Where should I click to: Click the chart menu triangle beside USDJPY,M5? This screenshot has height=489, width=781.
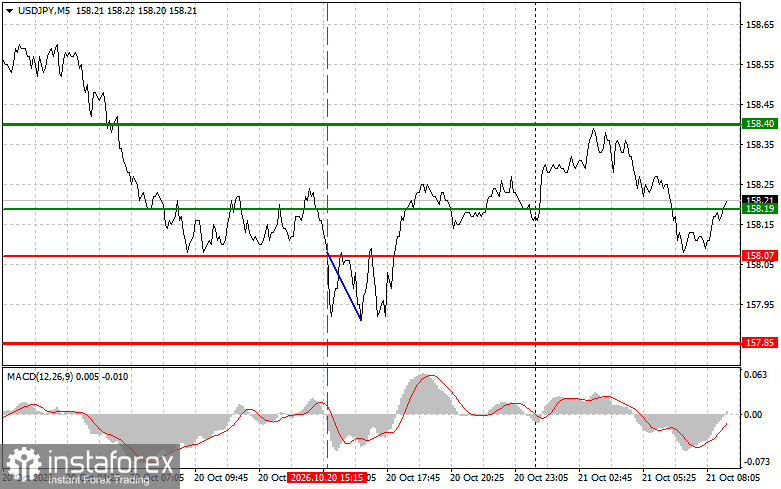pyautogui.click(x=9, y=10)
